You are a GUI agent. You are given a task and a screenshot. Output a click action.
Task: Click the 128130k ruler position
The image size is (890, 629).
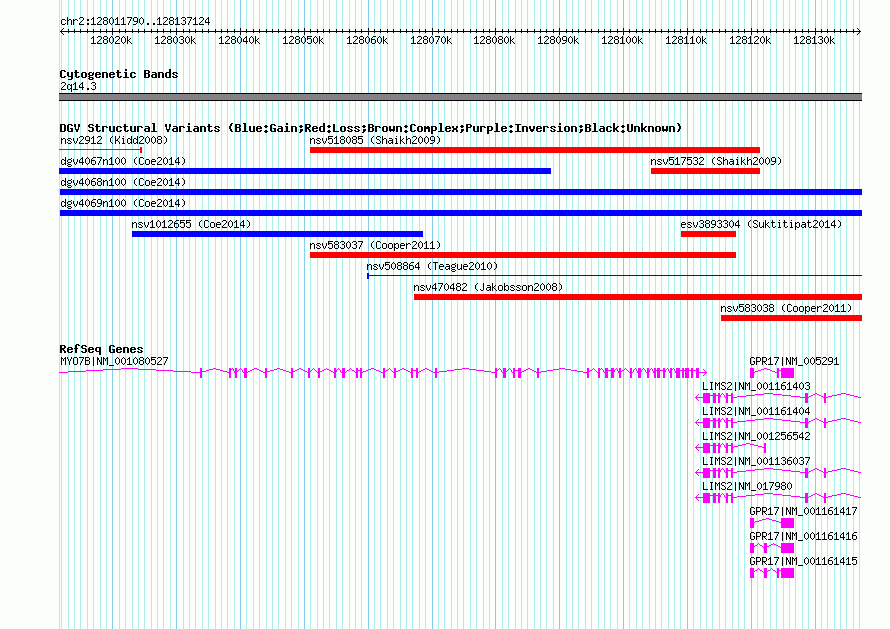815,40
